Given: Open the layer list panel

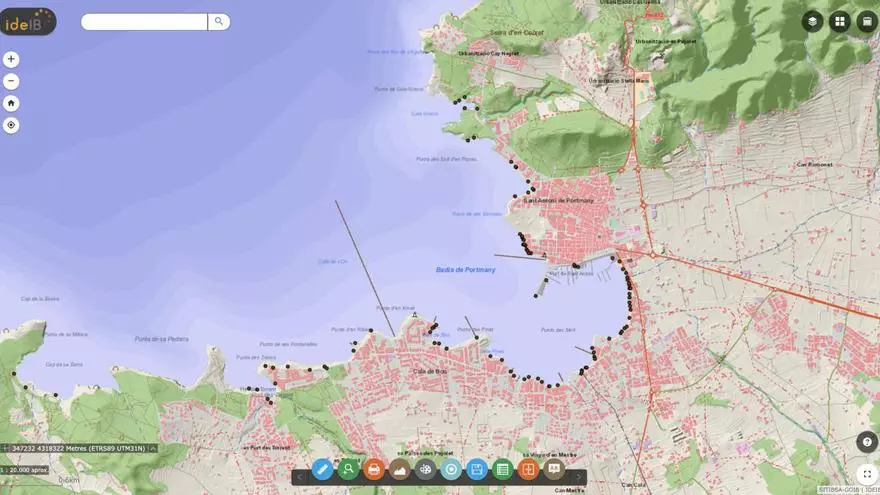Looking at the screenshot, I should (813, 21).
